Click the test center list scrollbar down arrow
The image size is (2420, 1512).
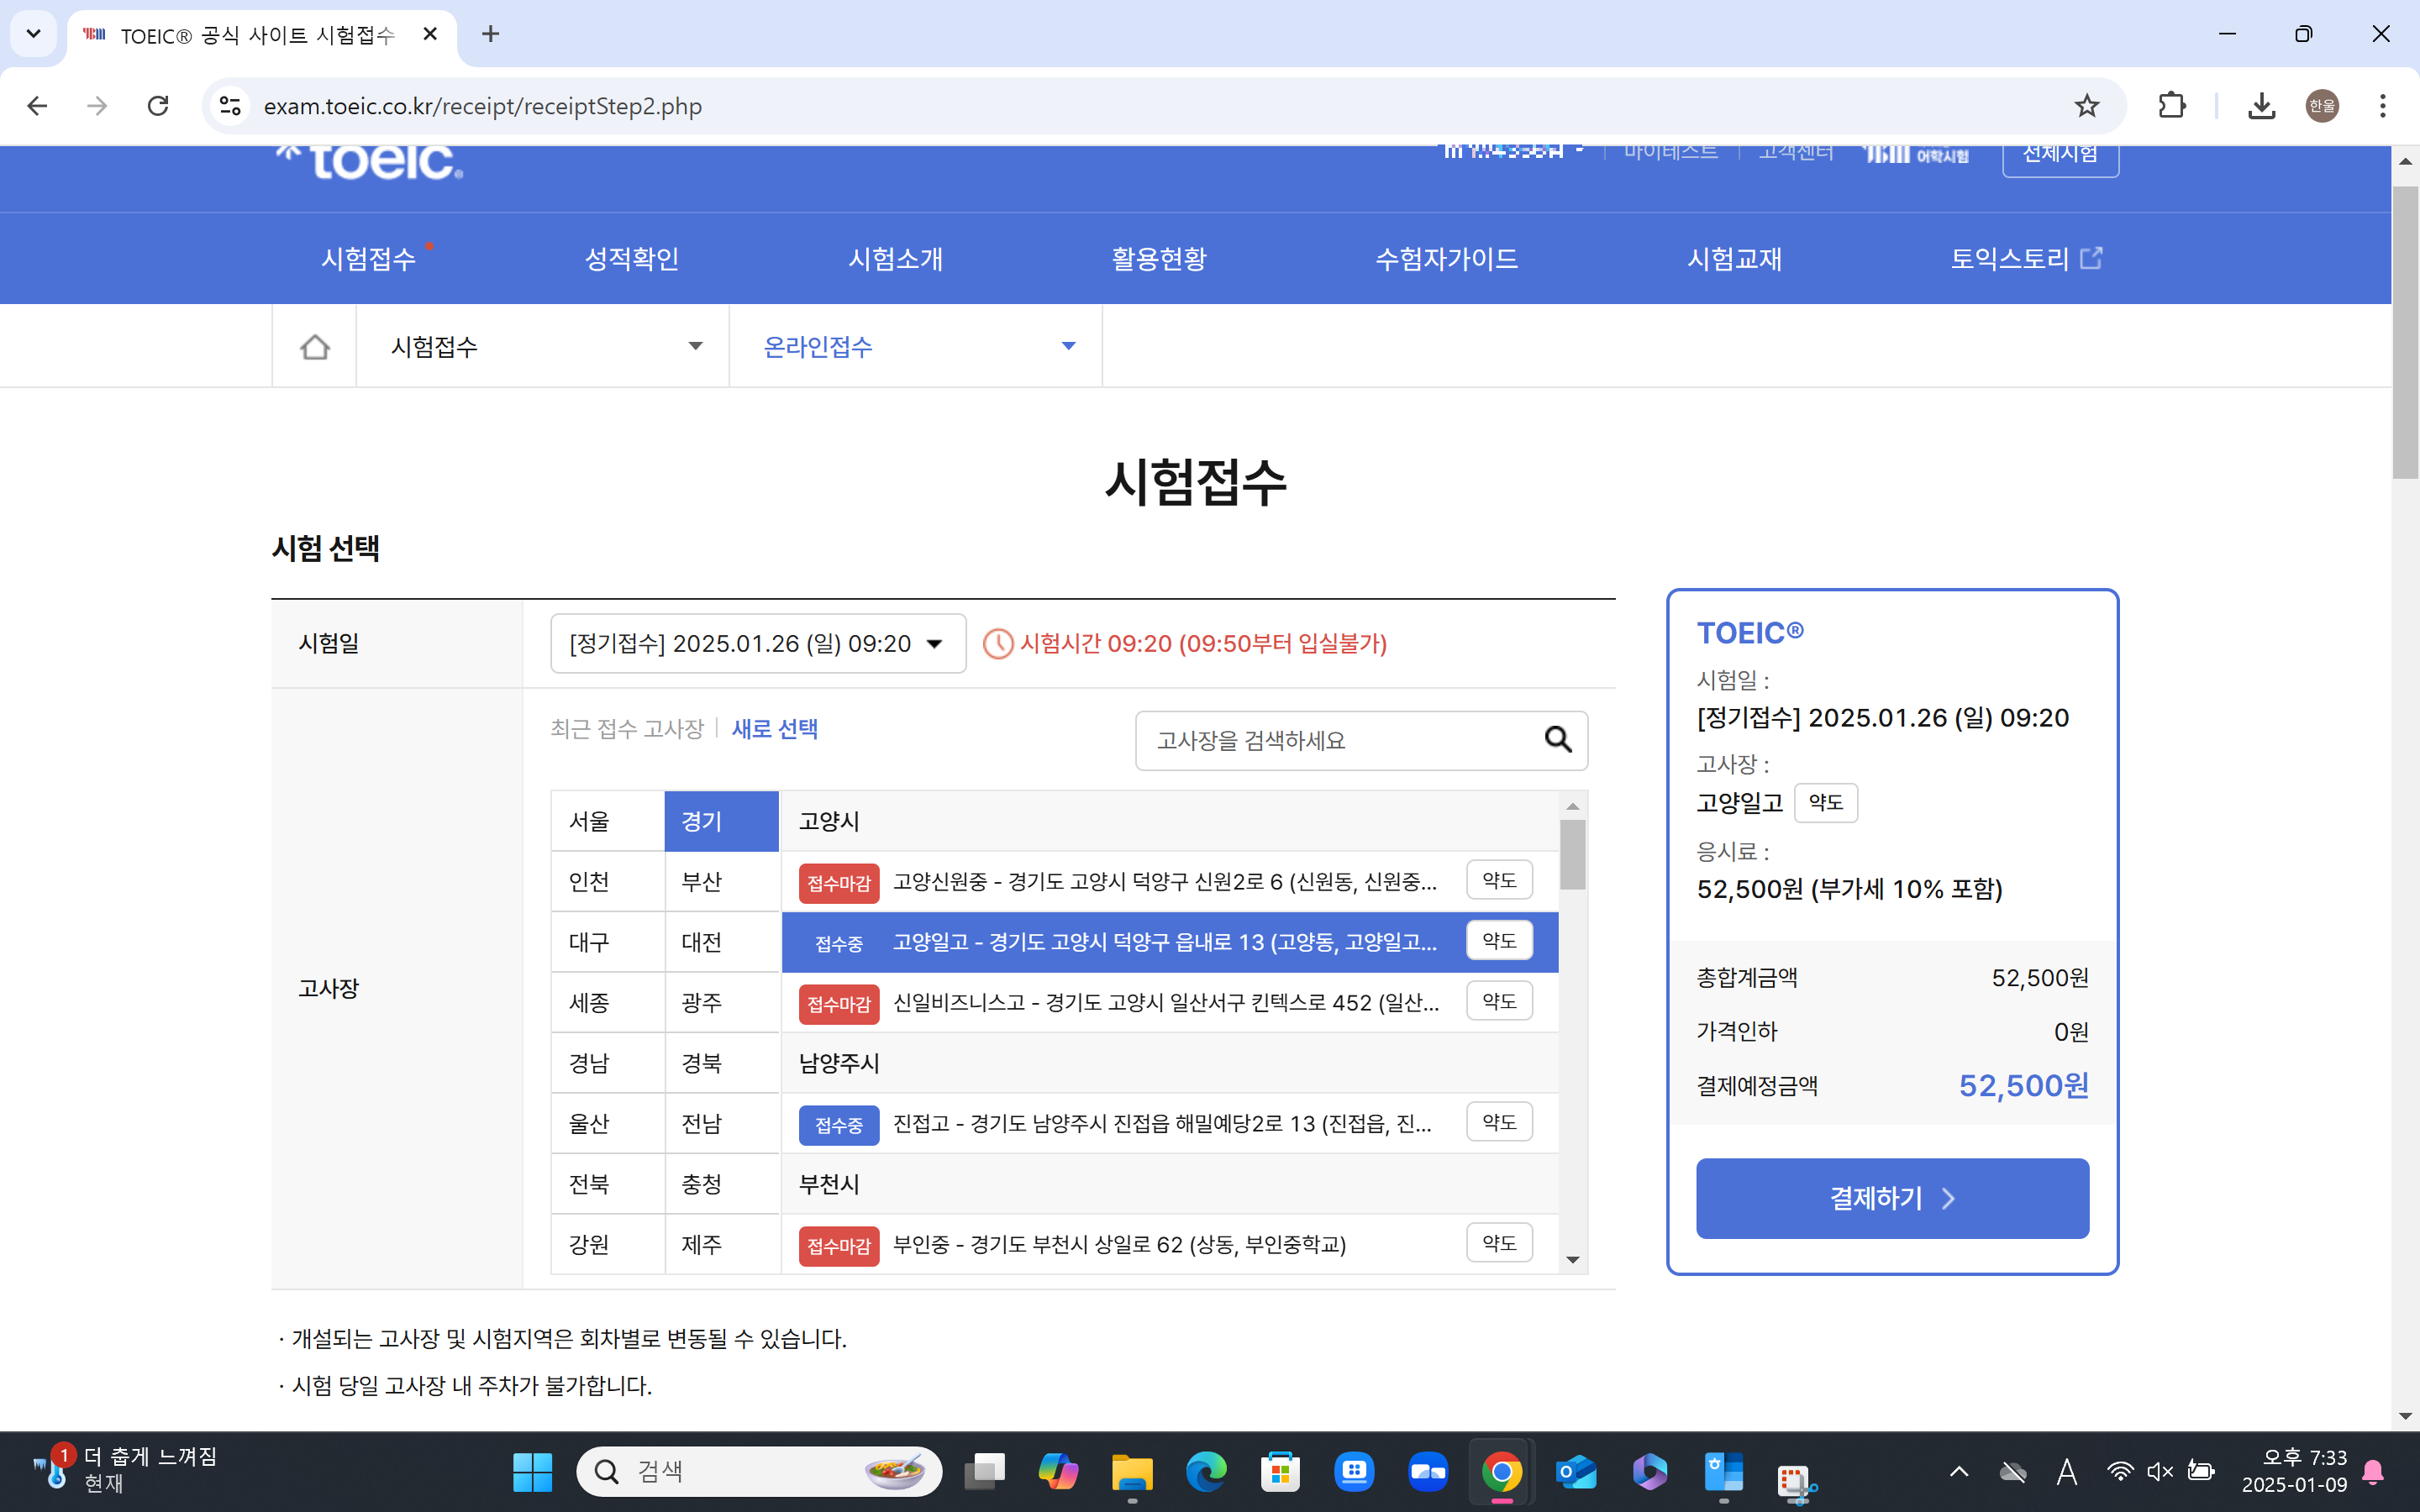point(1572,1259)
